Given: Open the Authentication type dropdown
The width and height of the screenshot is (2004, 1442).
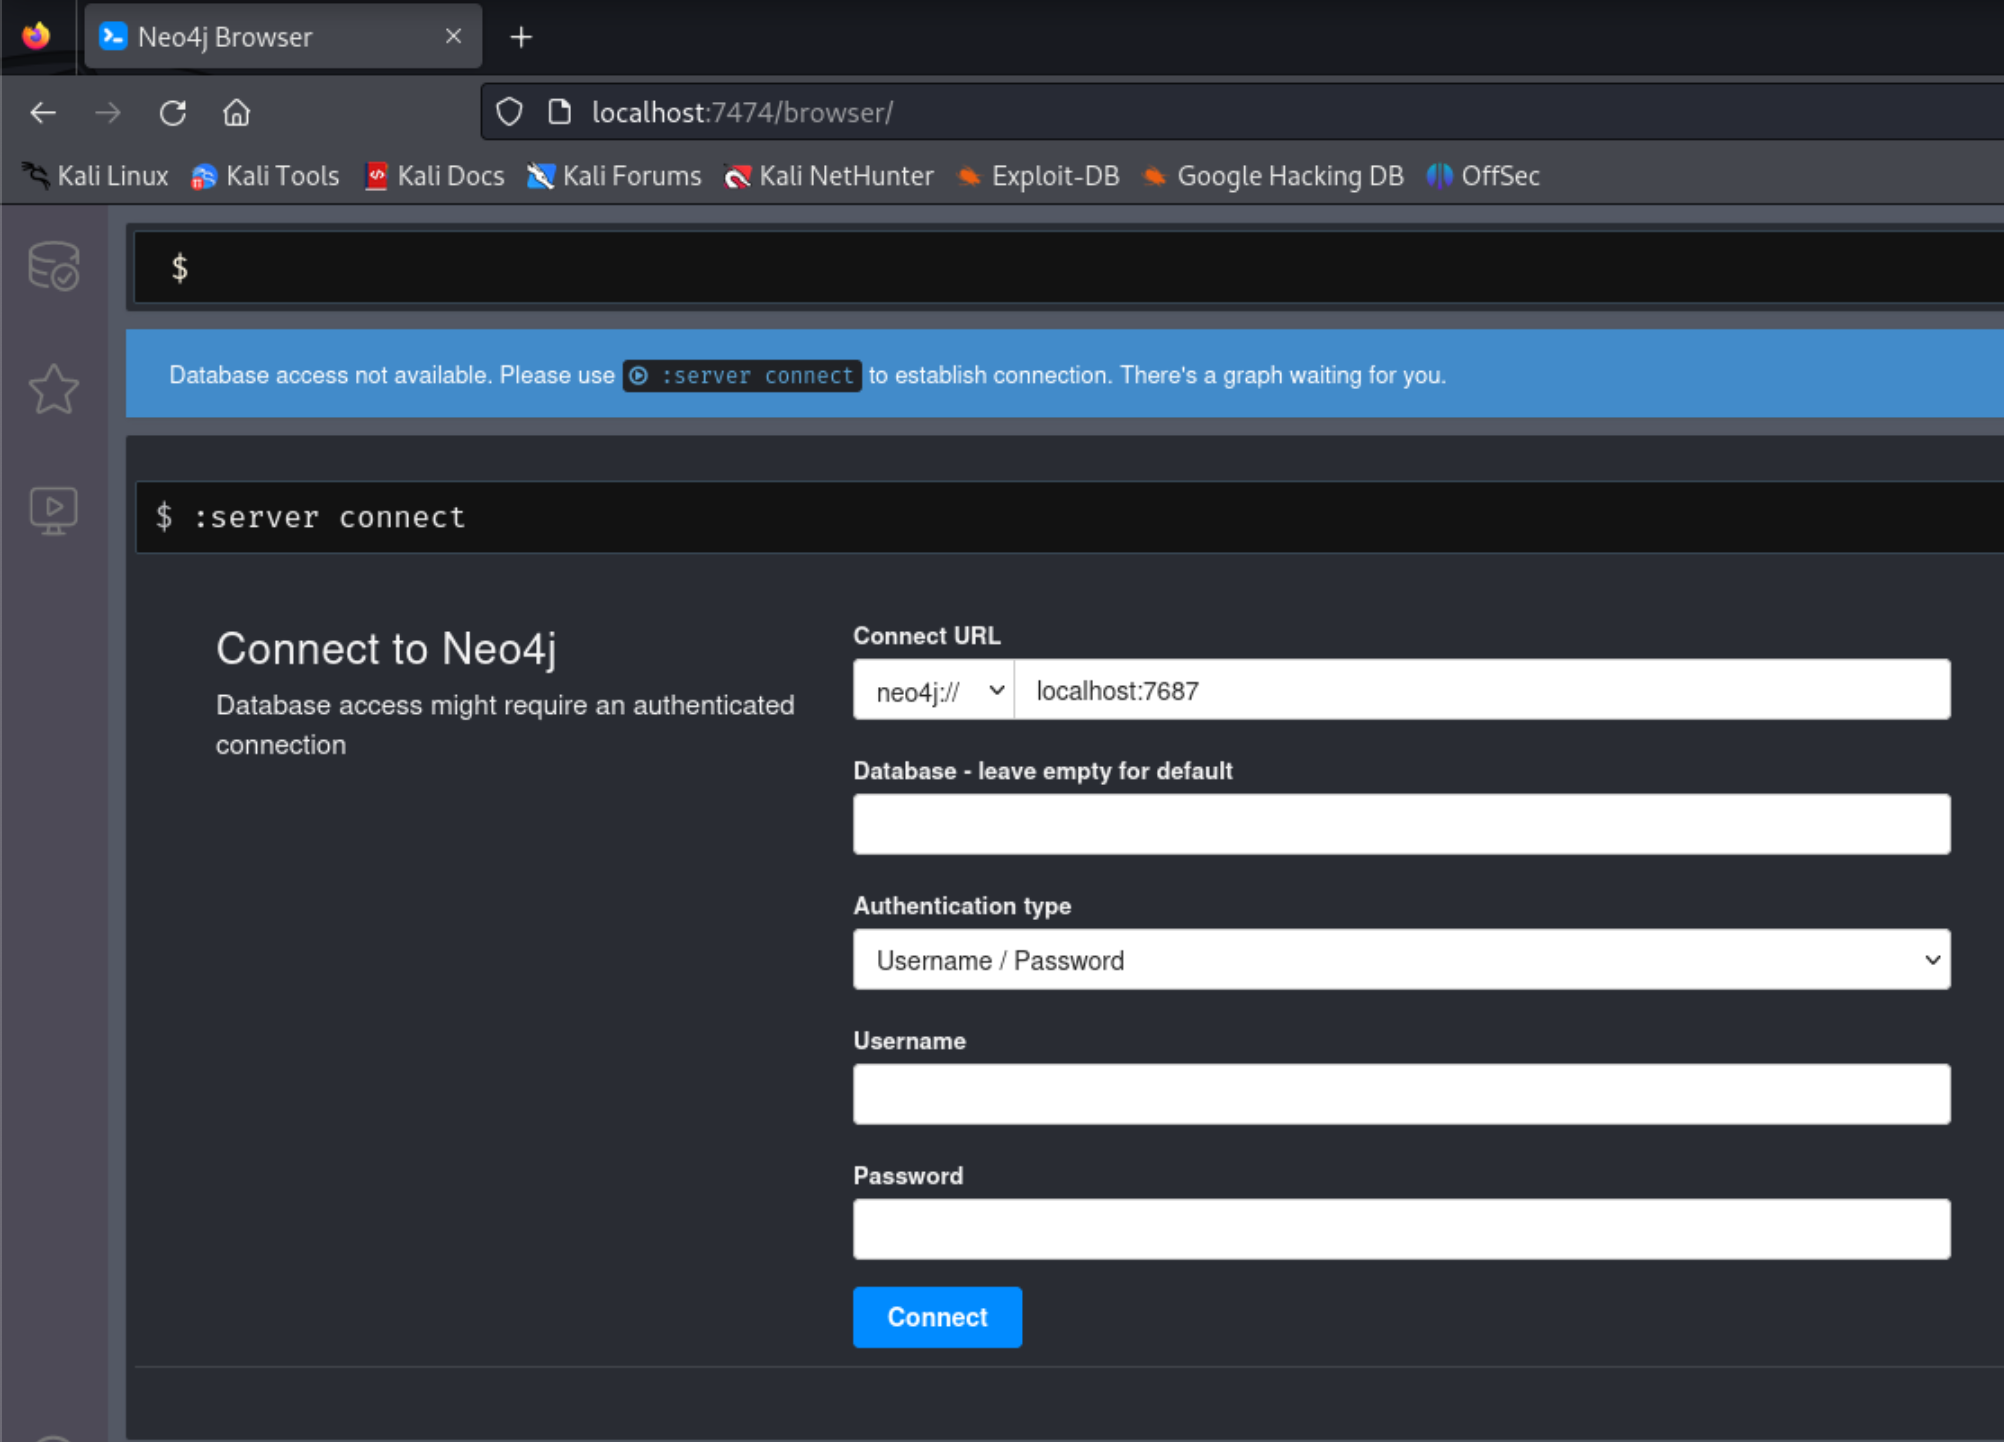Looking at the screenshot, I should 1400,960.
